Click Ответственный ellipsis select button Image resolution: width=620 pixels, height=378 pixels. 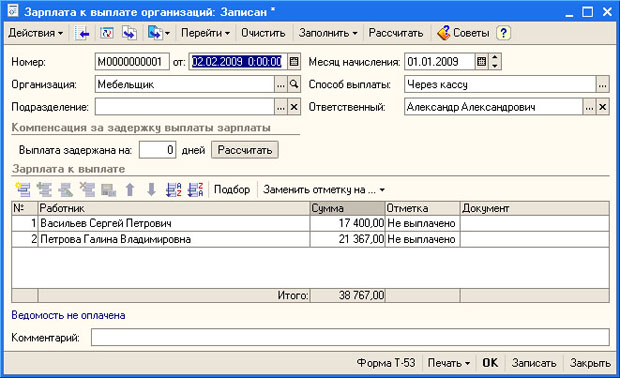coord(589,107)
